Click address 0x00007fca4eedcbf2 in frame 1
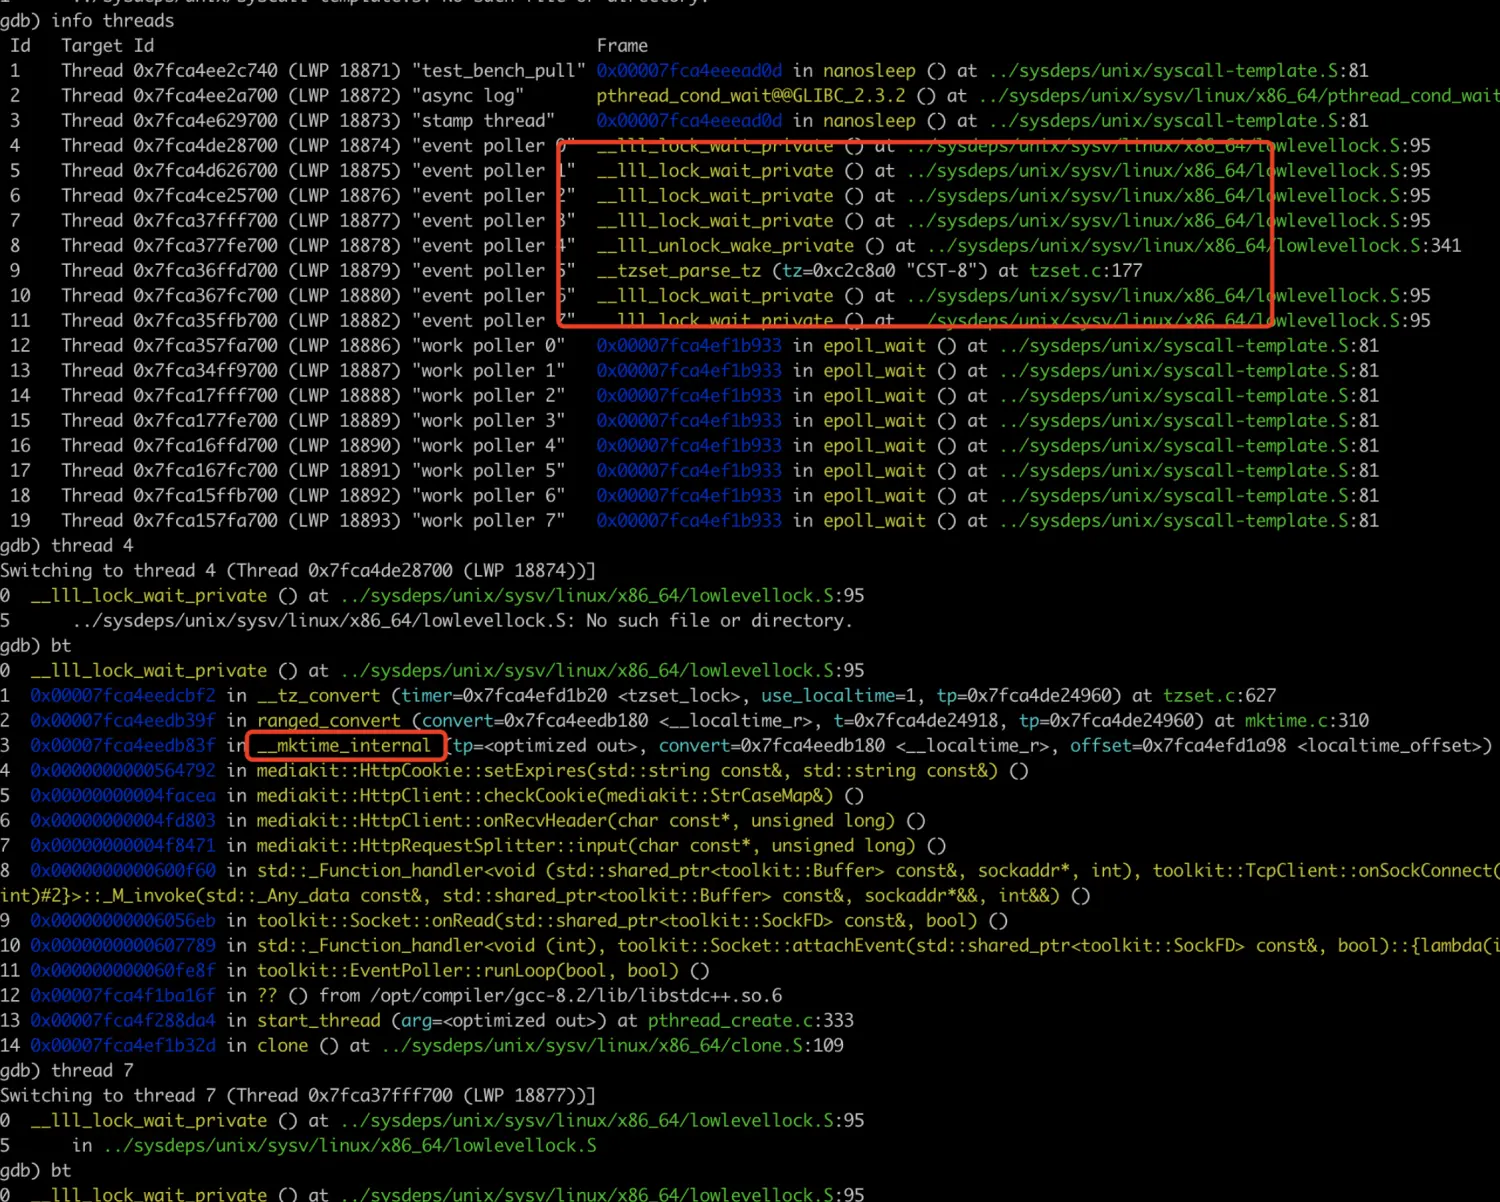The image size is (1500, 1202). [123, 695]
